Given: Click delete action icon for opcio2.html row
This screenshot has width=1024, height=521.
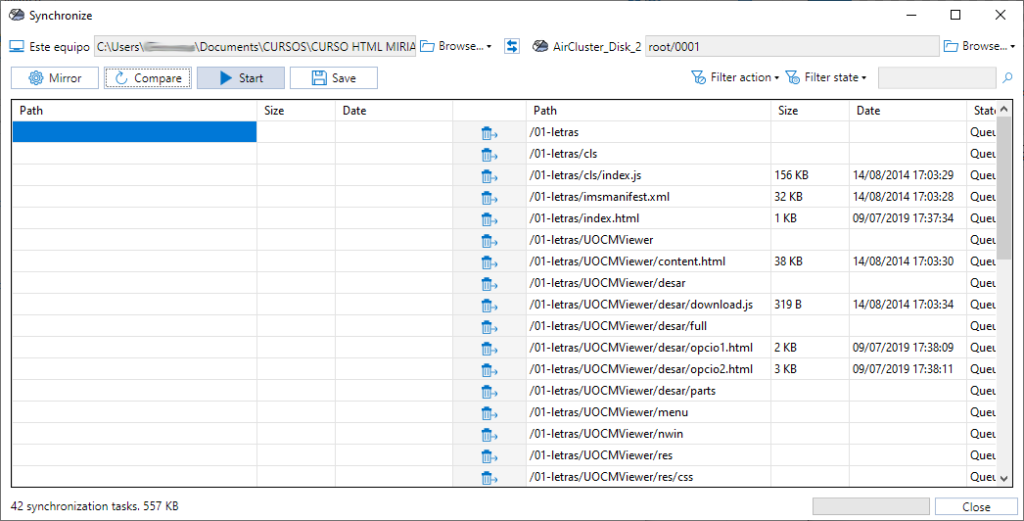Looking at the screenshot, I should 489,370.
